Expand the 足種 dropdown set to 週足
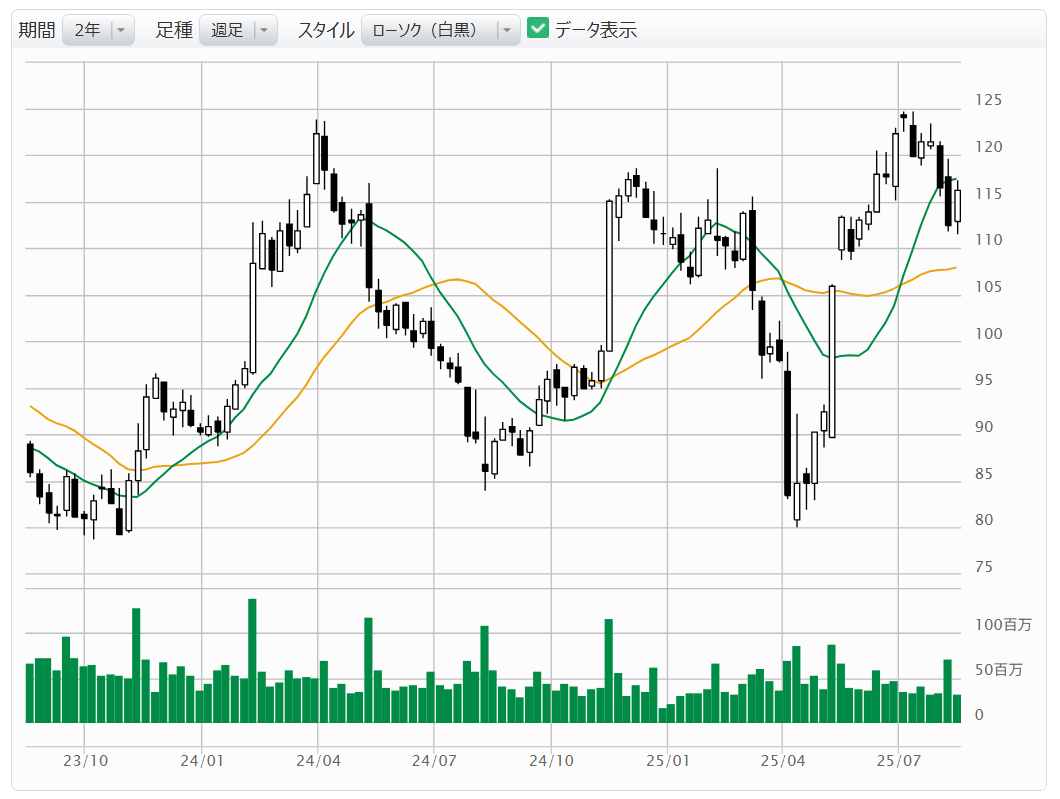Screen dimensions: 1060x799 coord(238,30)
